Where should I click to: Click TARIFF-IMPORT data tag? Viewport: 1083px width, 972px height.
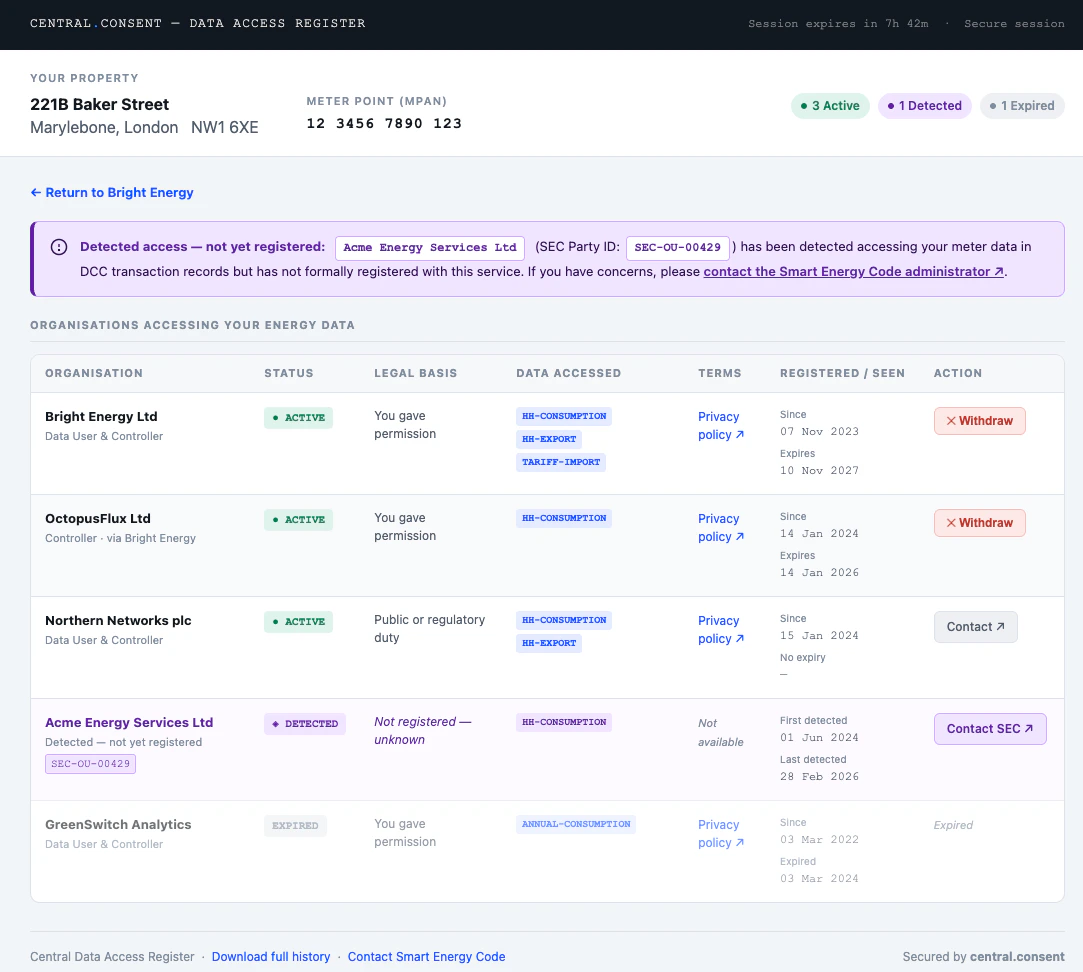click(561, 462)
